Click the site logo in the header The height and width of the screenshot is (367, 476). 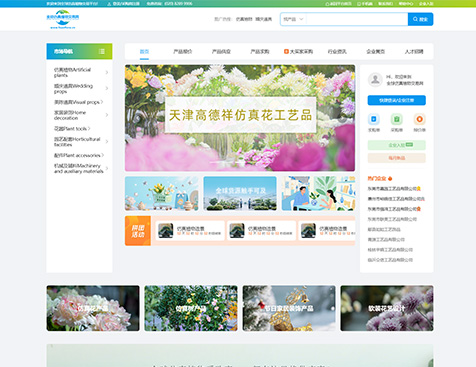63,19
